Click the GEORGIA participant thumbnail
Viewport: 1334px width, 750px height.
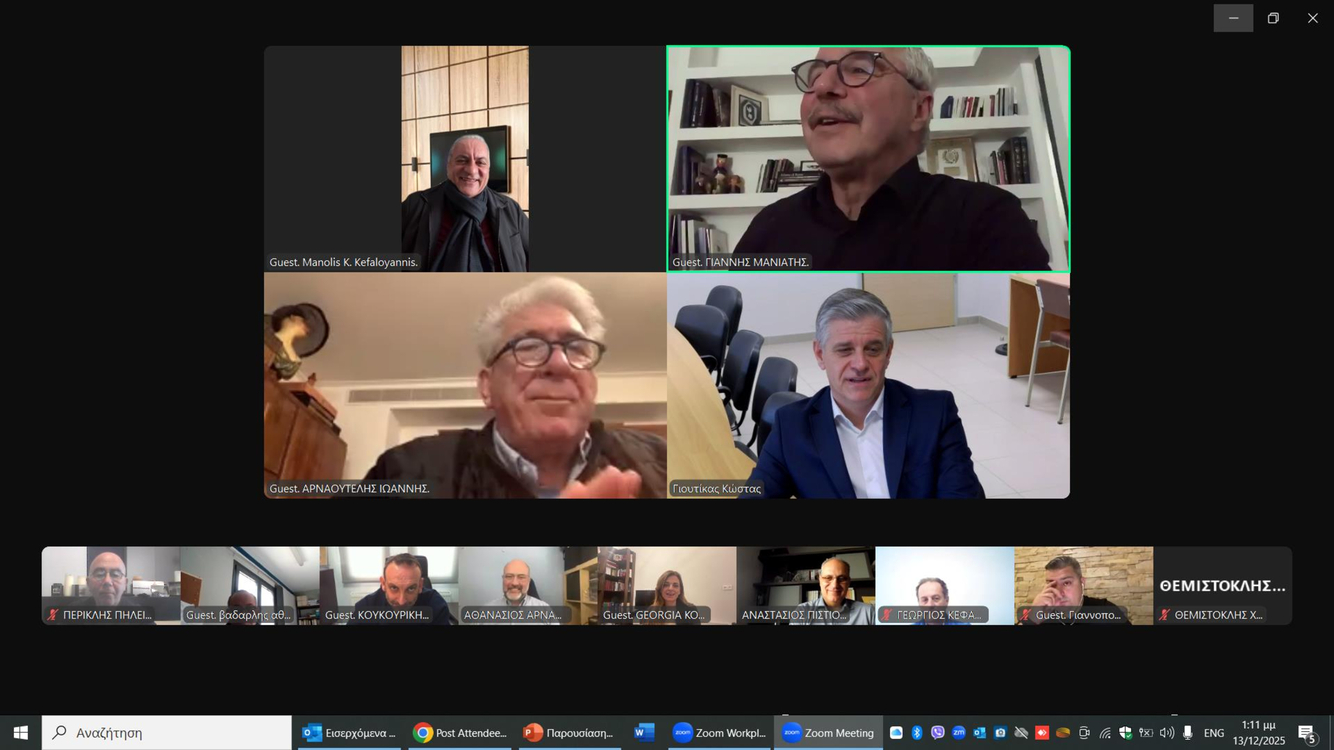667,585
